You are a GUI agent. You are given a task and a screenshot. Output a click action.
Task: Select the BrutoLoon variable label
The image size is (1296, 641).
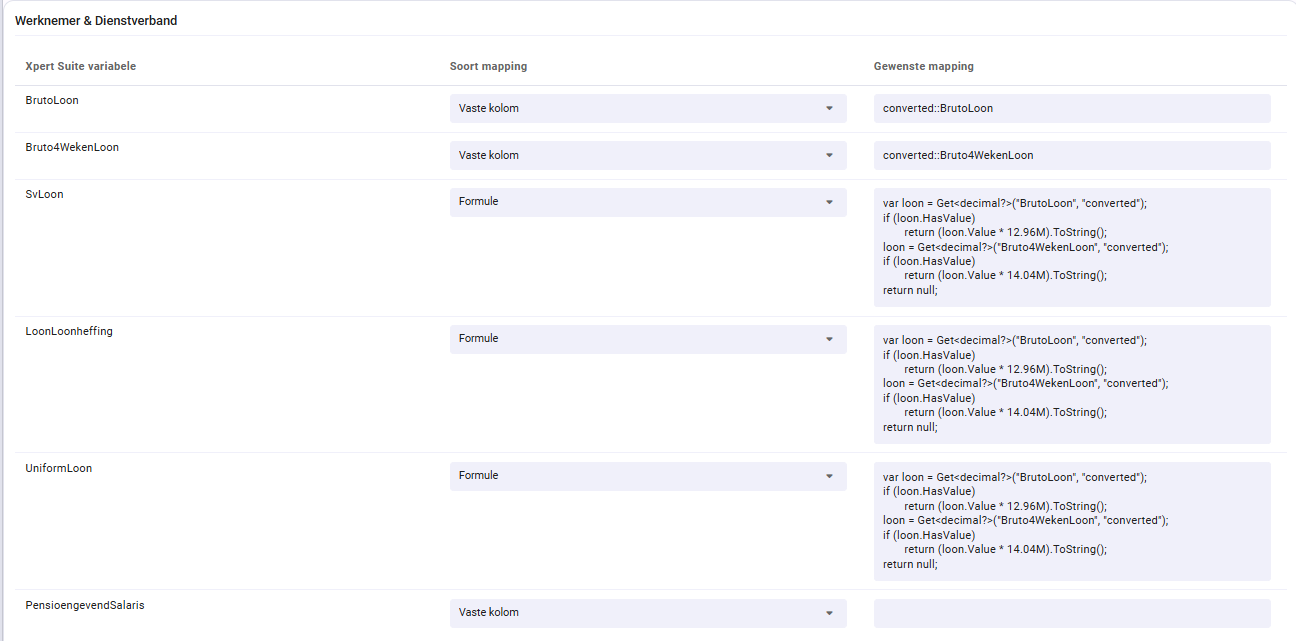[52, 100]
